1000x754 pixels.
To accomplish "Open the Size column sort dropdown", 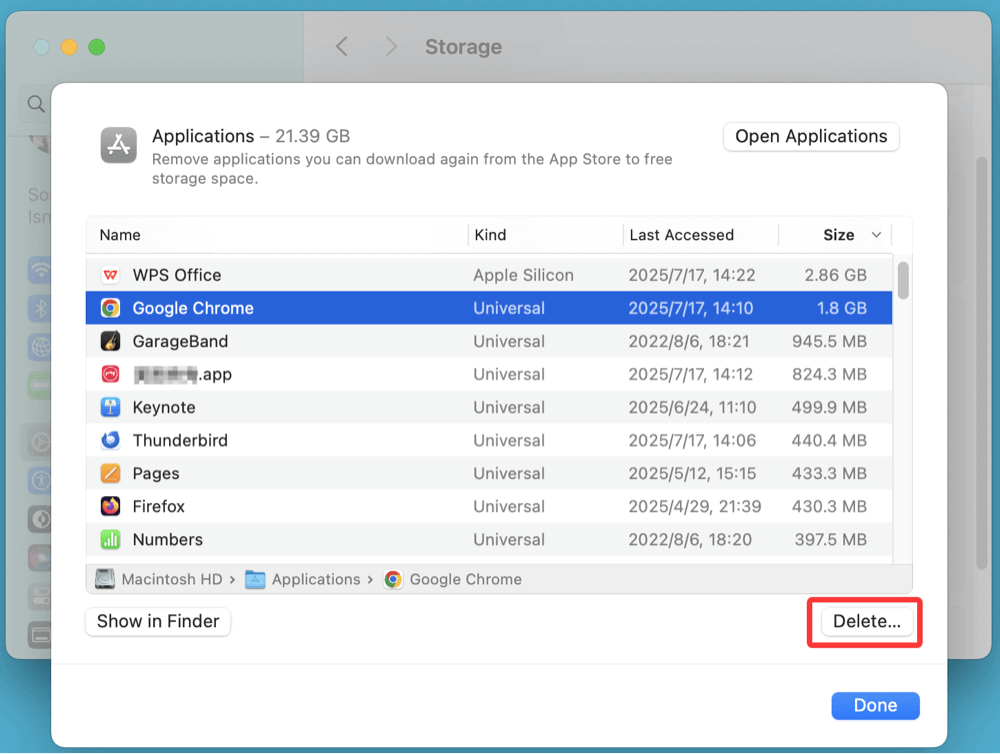I will pyautogui.click(x=876, y=234).
